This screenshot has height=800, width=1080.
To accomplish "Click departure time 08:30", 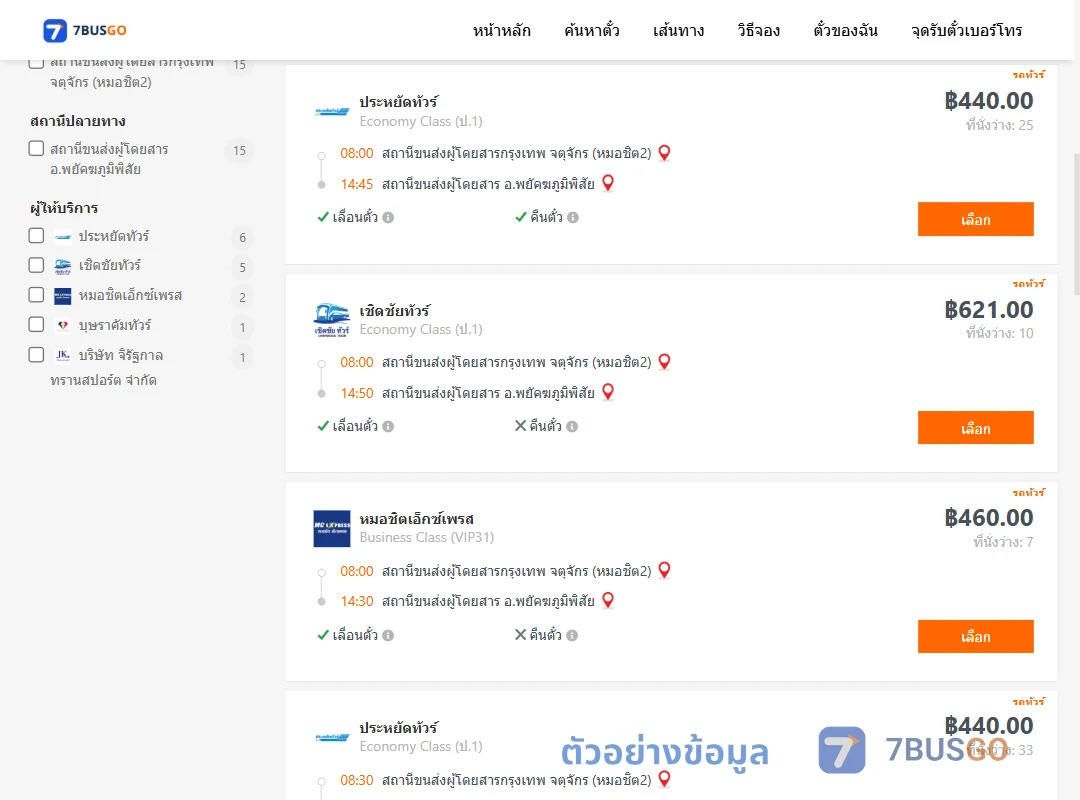I will click(357, 780).
